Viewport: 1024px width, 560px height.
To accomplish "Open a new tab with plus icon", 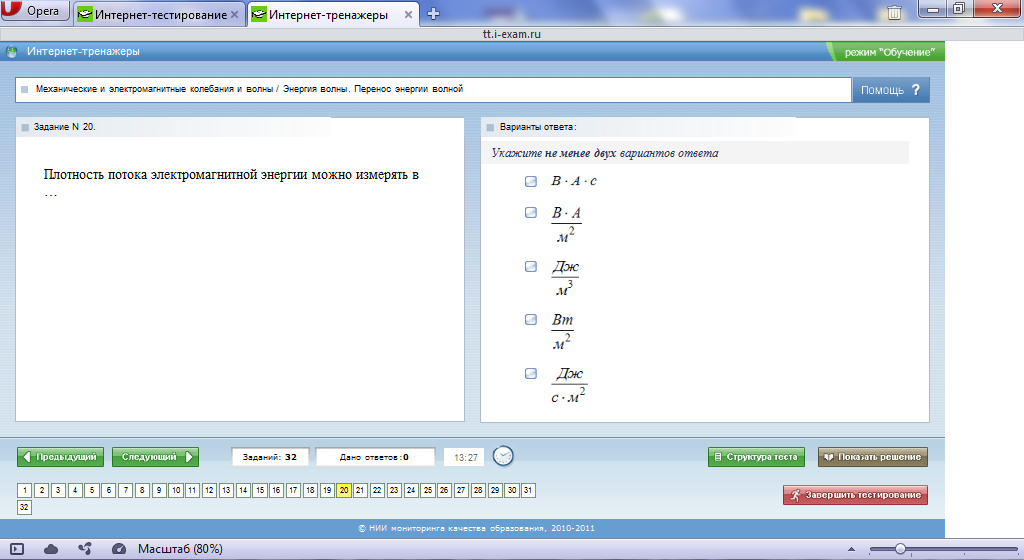I will point(433,14).
